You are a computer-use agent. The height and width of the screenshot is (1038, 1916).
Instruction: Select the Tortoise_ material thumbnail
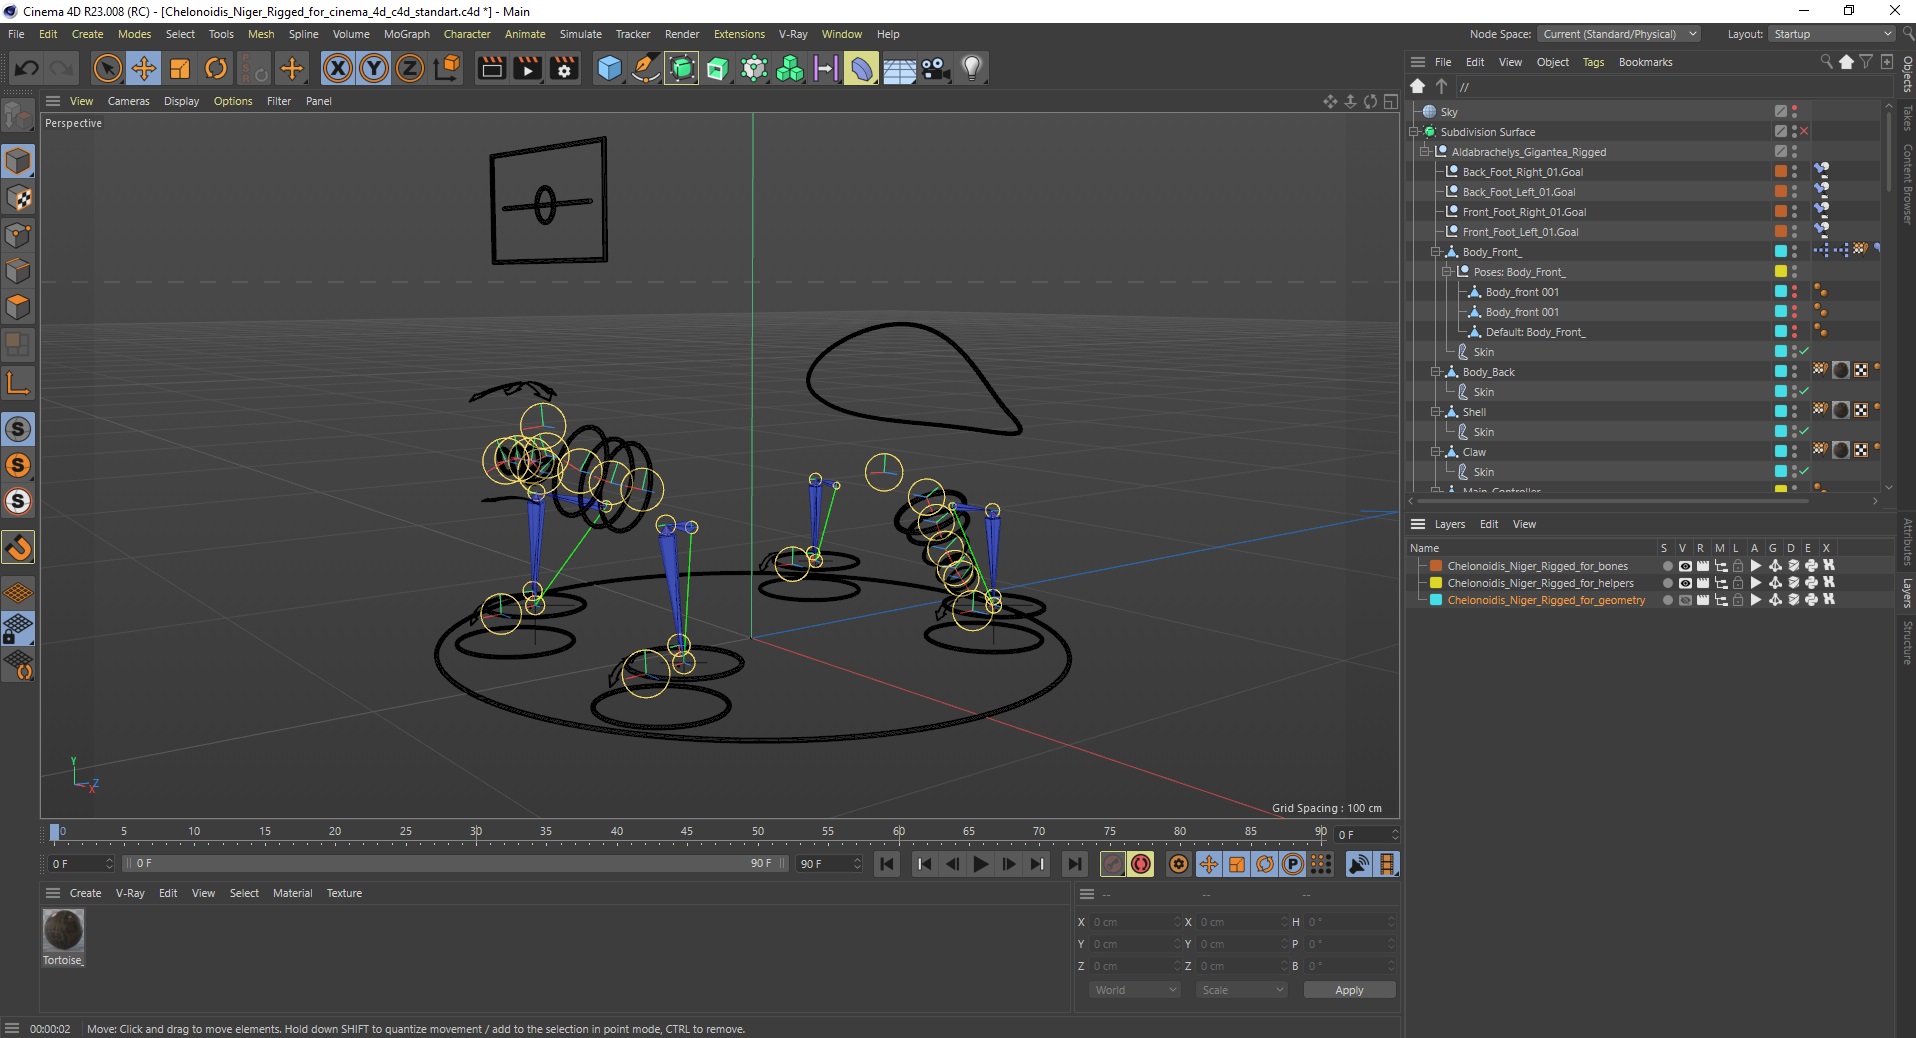pos(63,930)
